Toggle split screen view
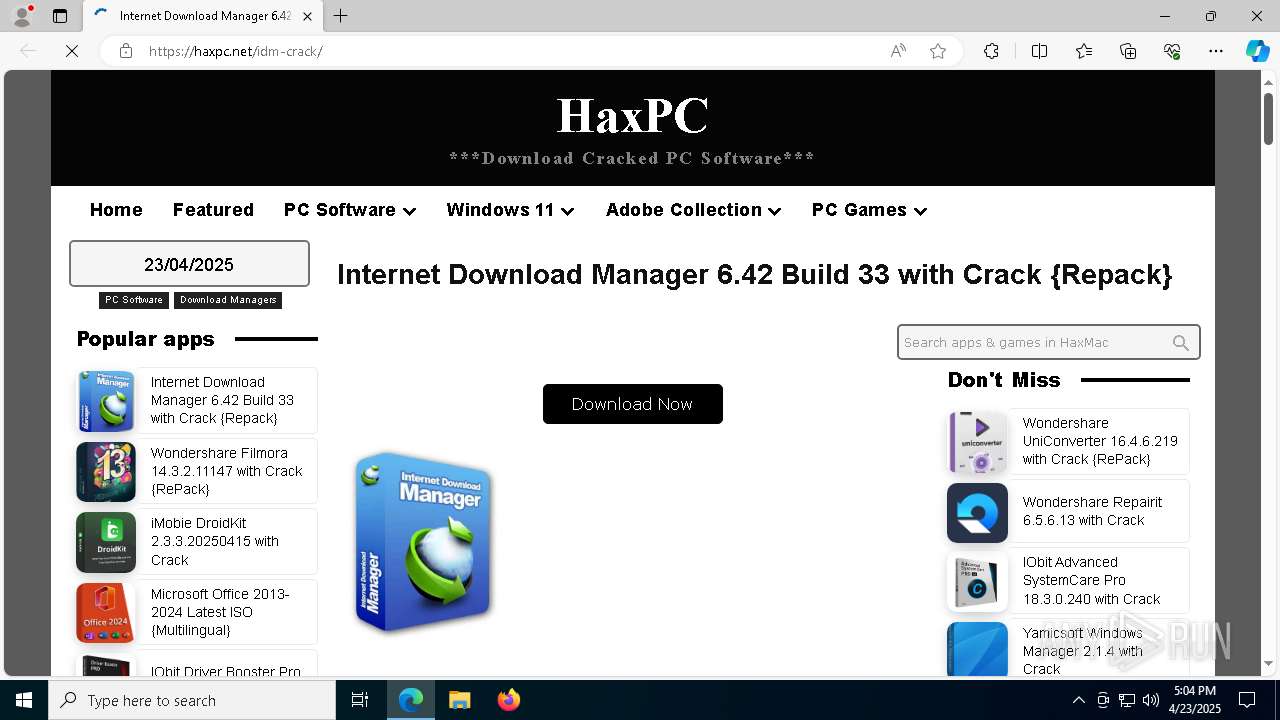 pyautogui.click(x=1039, y=51)
